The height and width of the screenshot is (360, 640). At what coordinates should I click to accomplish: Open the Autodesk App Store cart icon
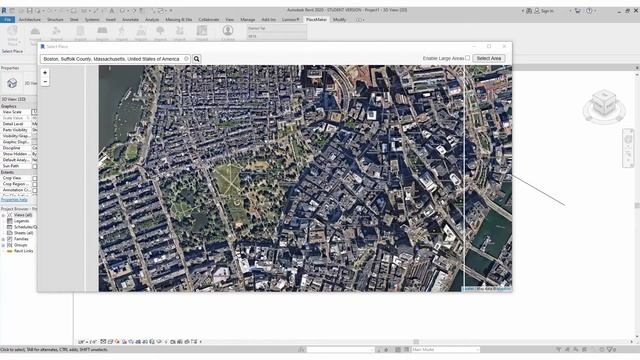[577, 11]
